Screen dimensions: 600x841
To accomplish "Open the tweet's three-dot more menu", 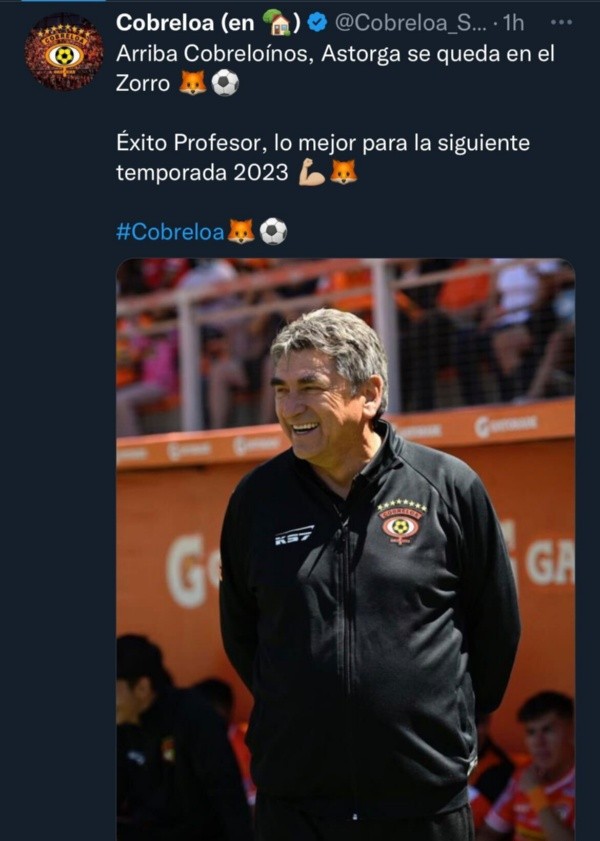I will click(x=561, y=23).
